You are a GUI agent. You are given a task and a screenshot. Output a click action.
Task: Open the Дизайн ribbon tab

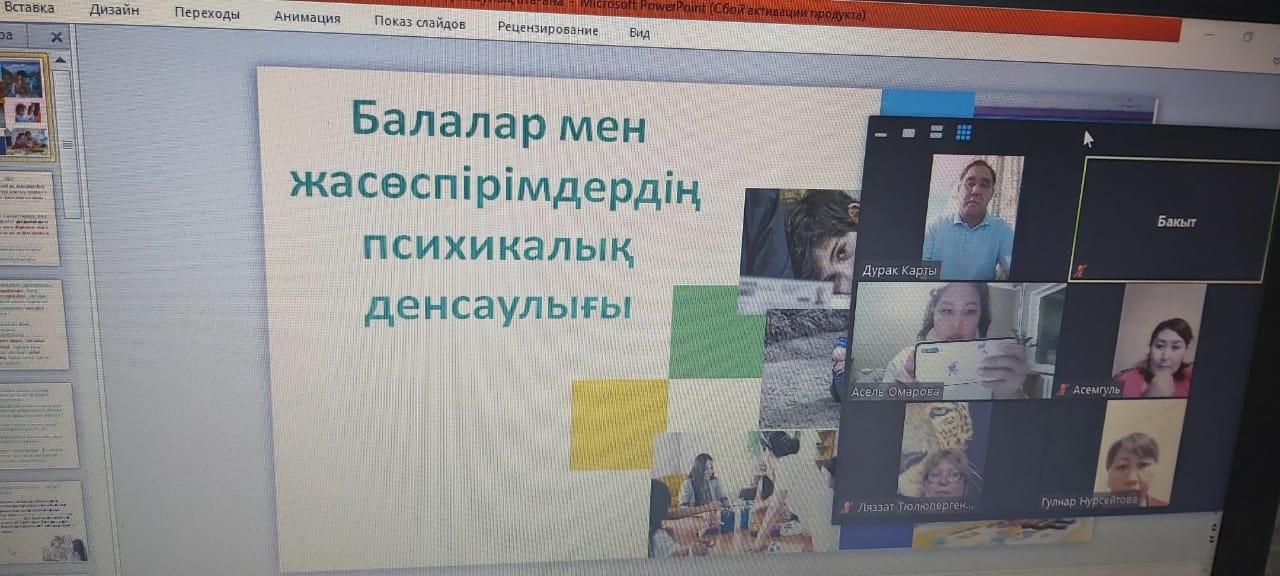point(114,11)
